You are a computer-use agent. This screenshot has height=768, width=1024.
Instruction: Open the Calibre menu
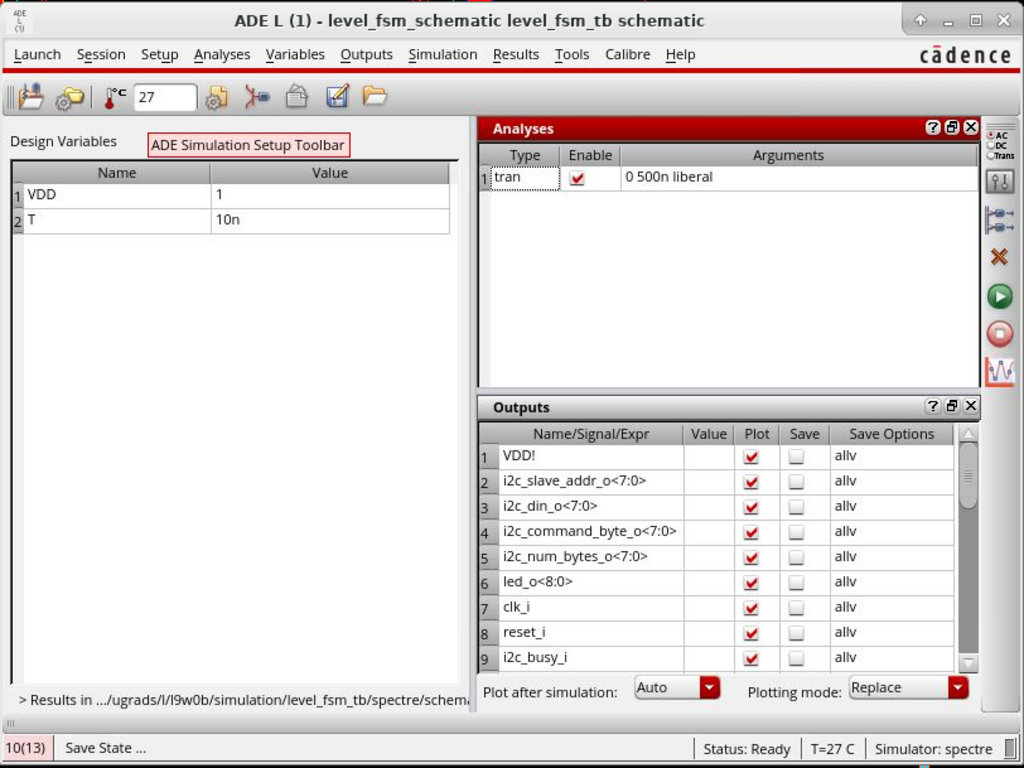coord(628,55)
